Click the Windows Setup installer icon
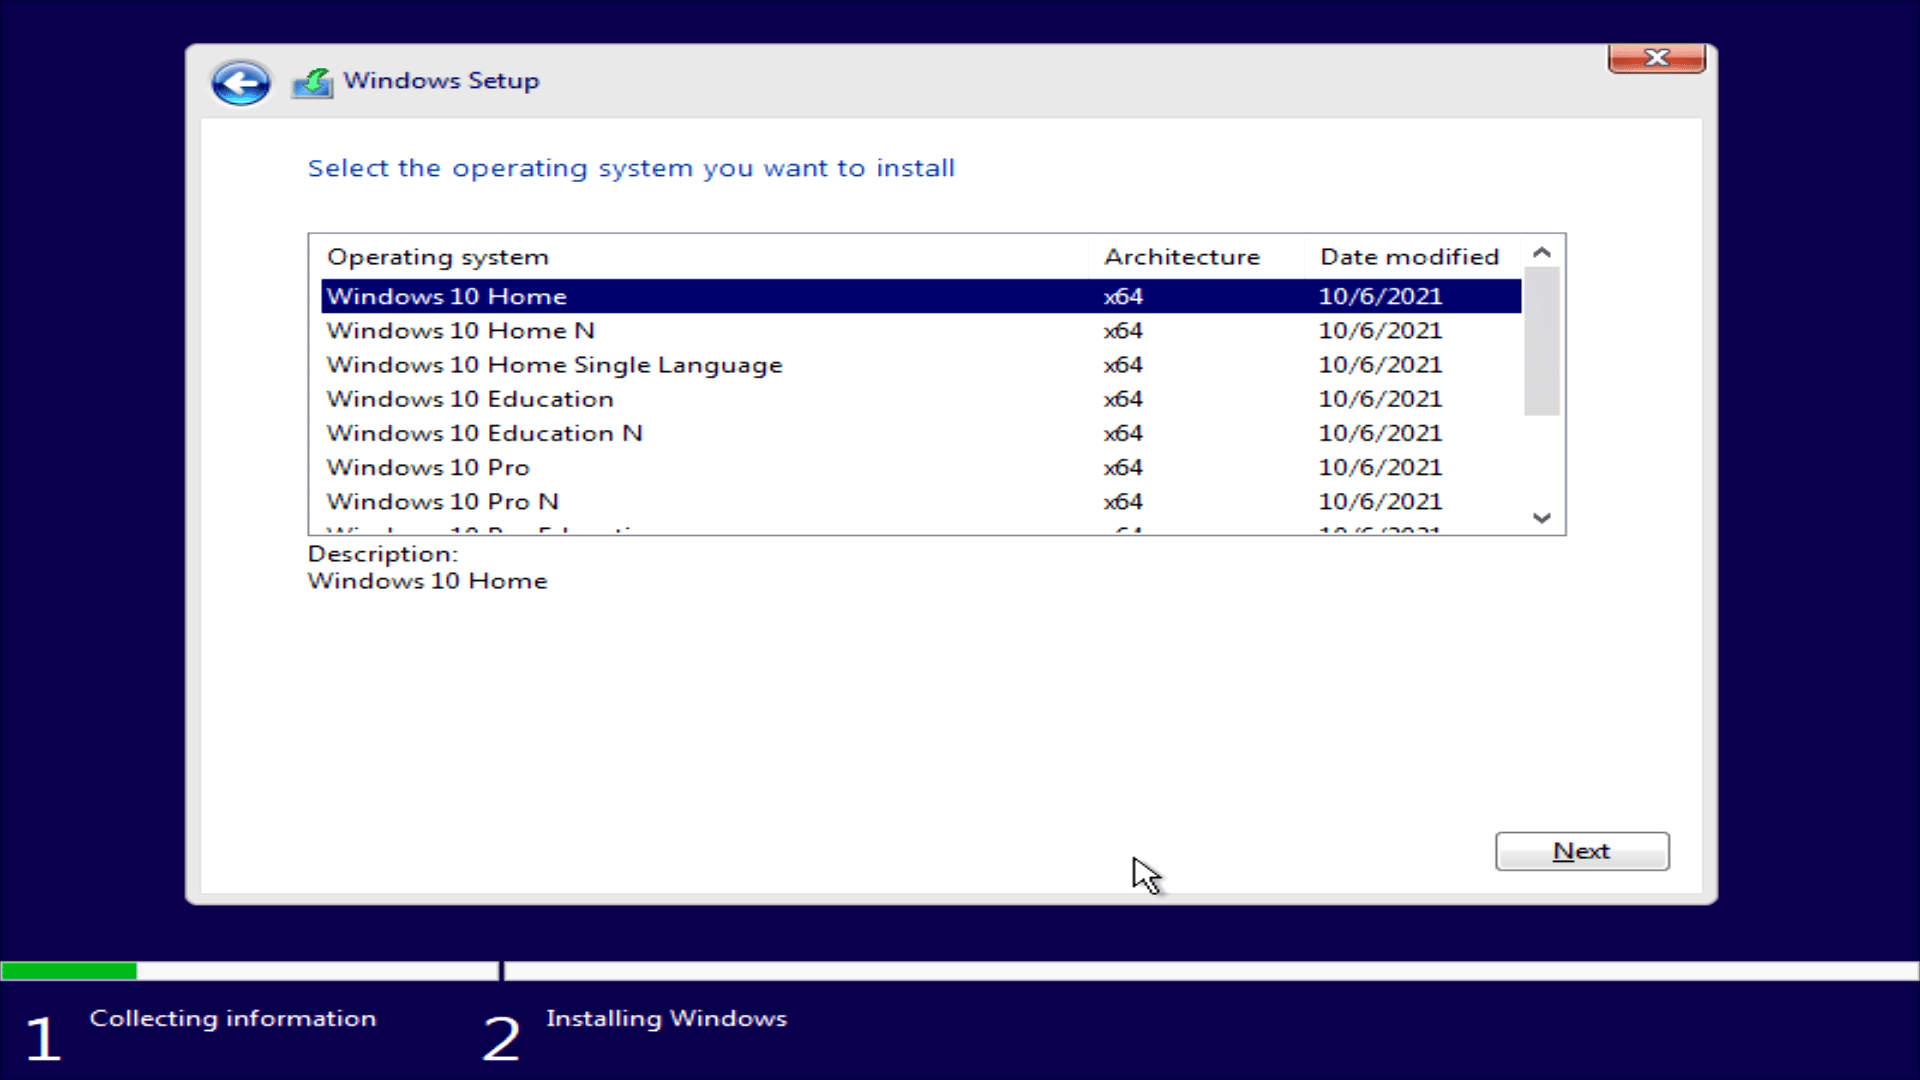This screenshot has width=1920, height=1080. [x=311, y=82]
